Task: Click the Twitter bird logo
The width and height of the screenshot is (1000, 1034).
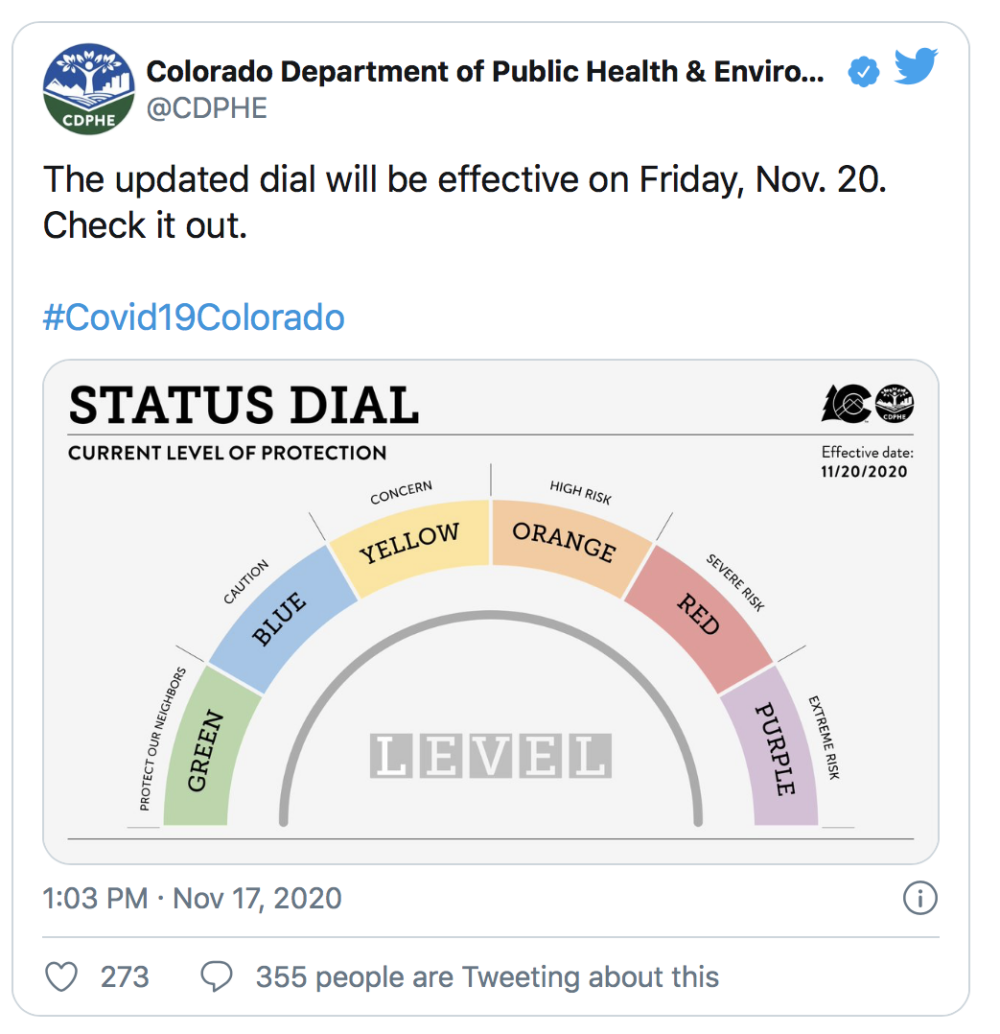Action: coord(917,69)
